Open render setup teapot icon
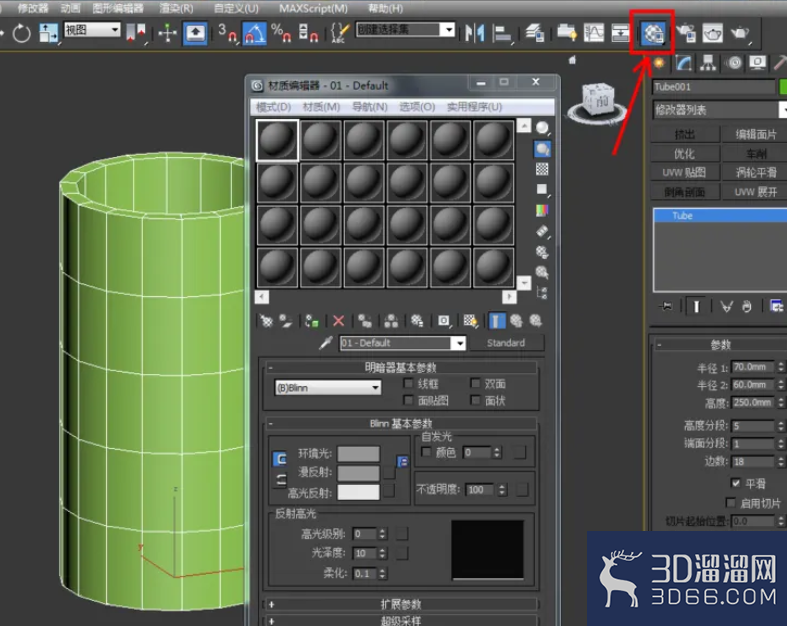Screen dimensions: 787x626 click(686, 33)
